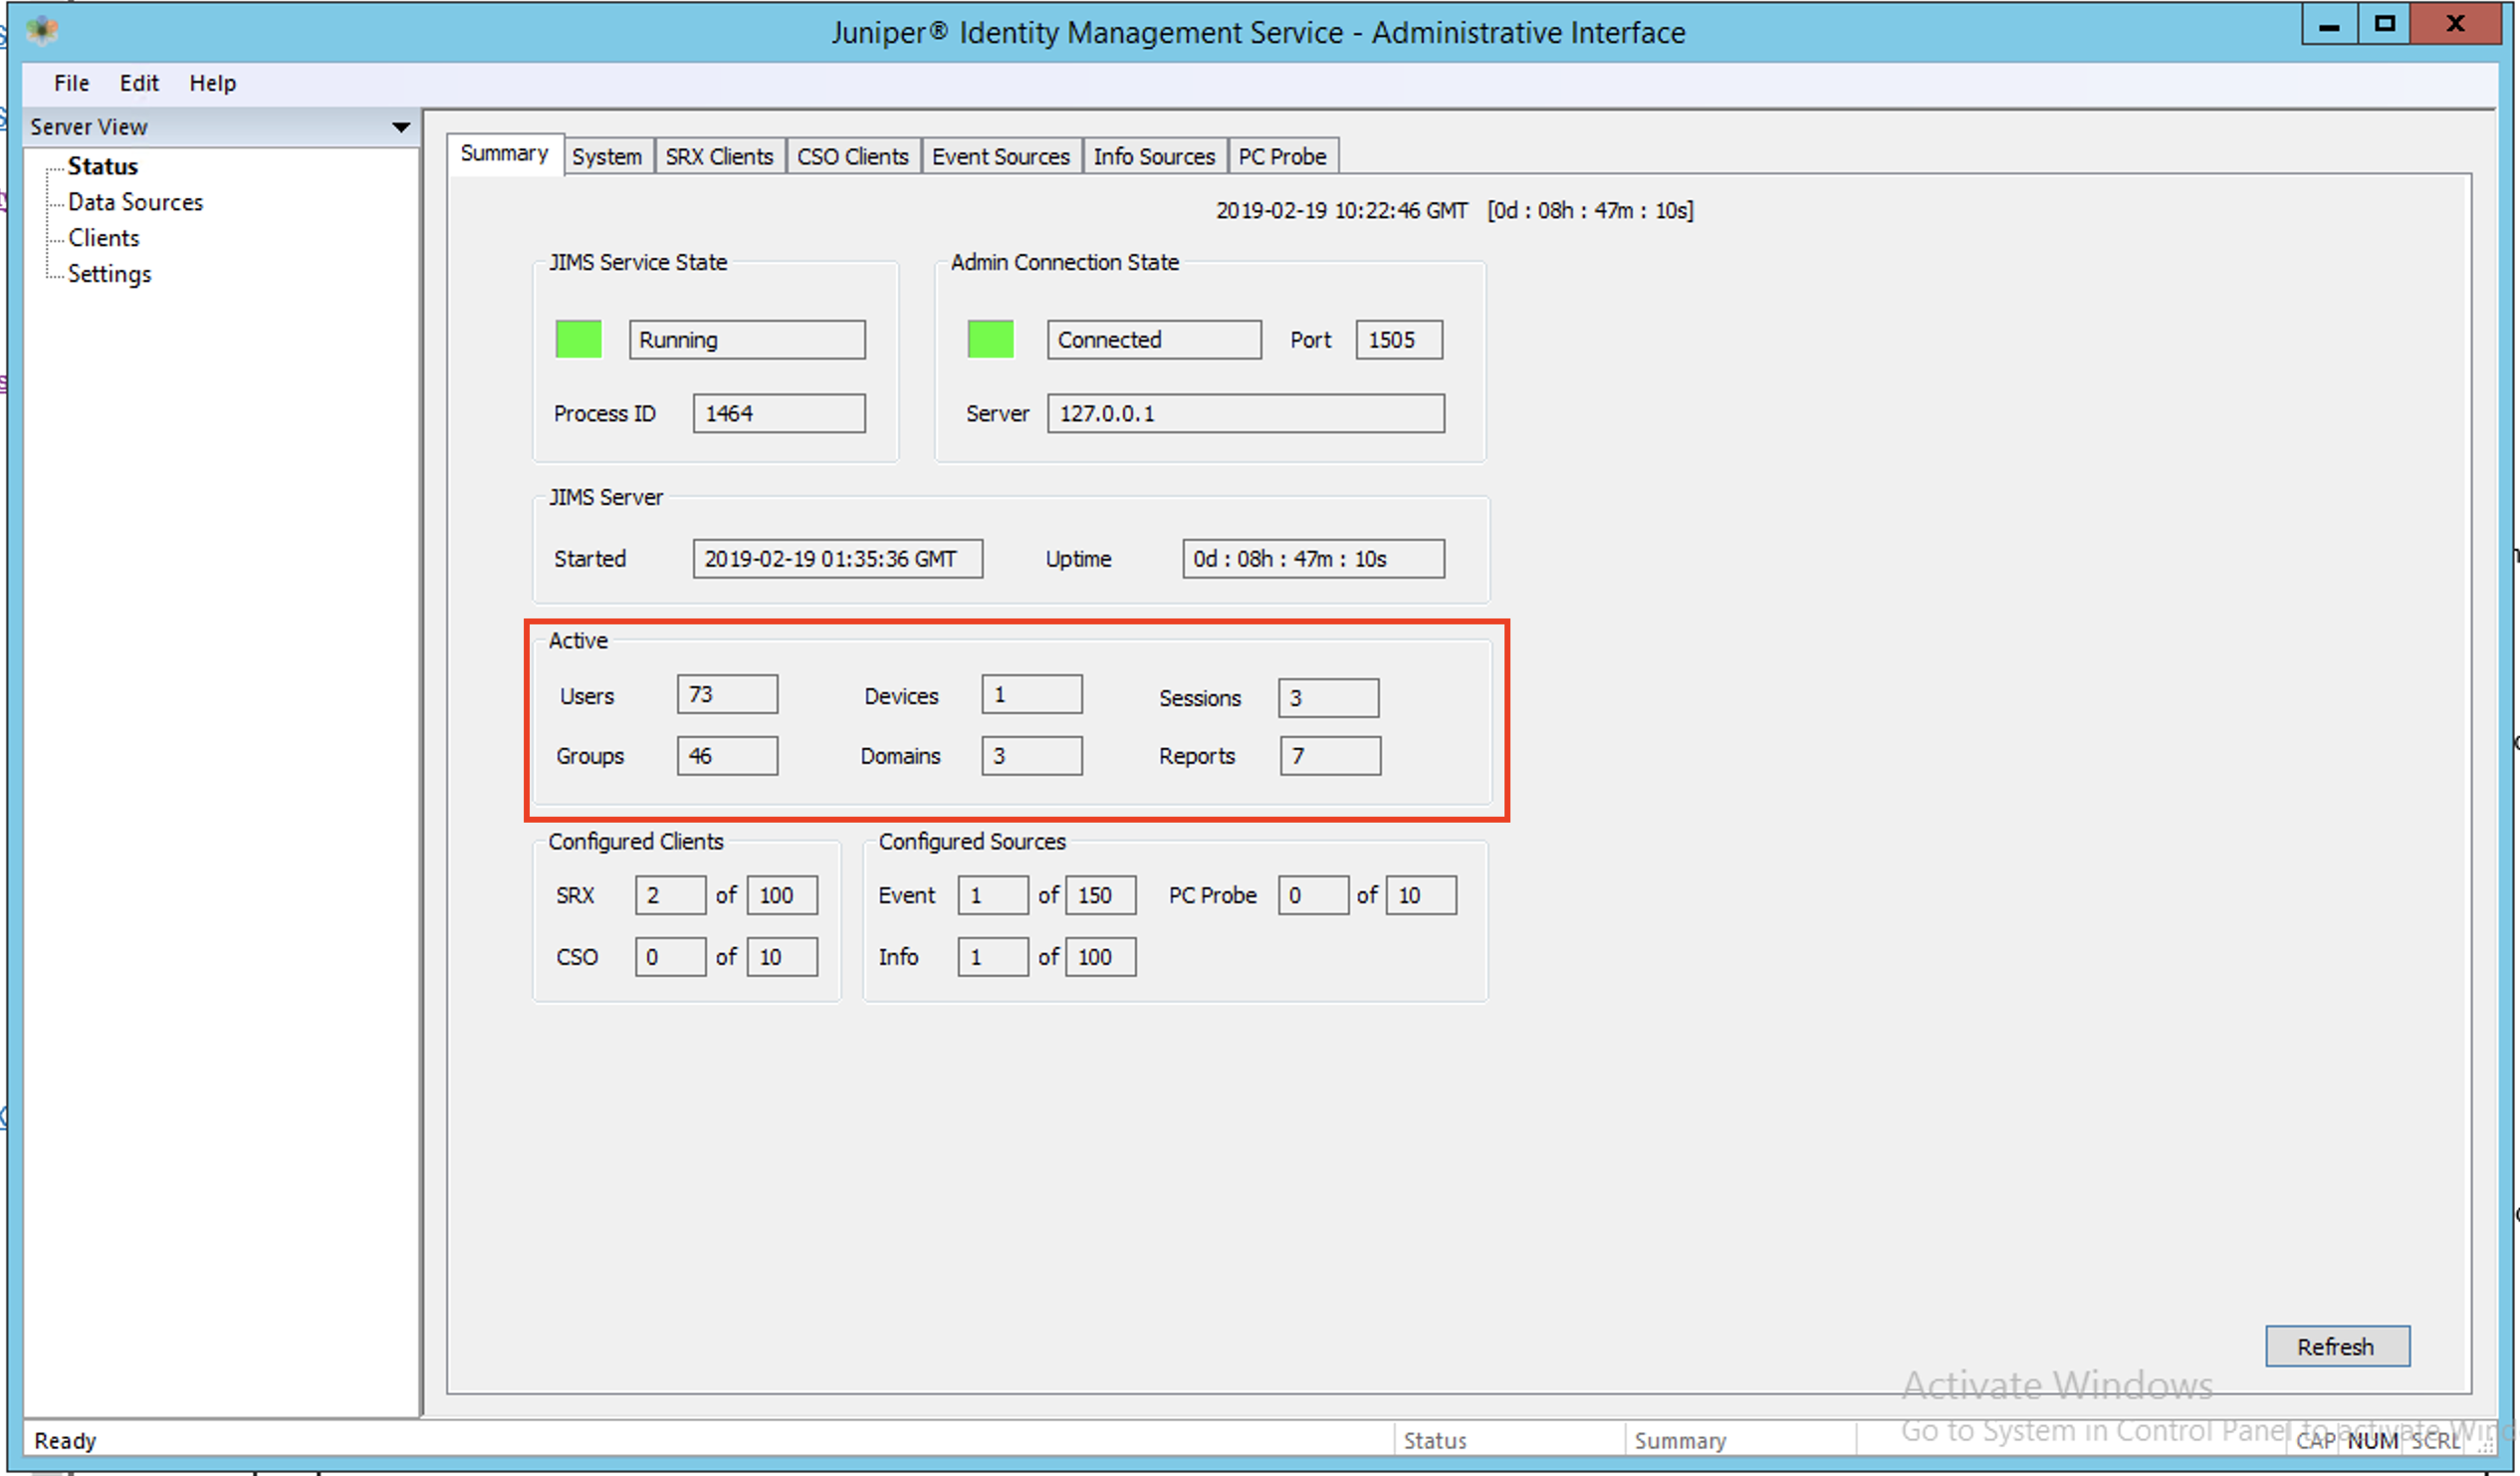Open the Help menu
Viewport: 2520px width, 1476px height.
[213, 83]
